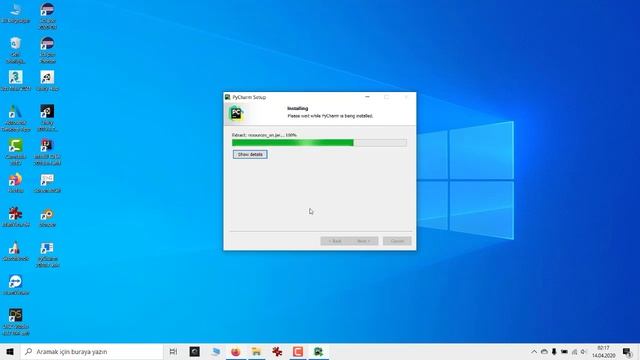The image size is (640, 360).
Task: Open Task View from the taskbar
Action: click(173, 351)
